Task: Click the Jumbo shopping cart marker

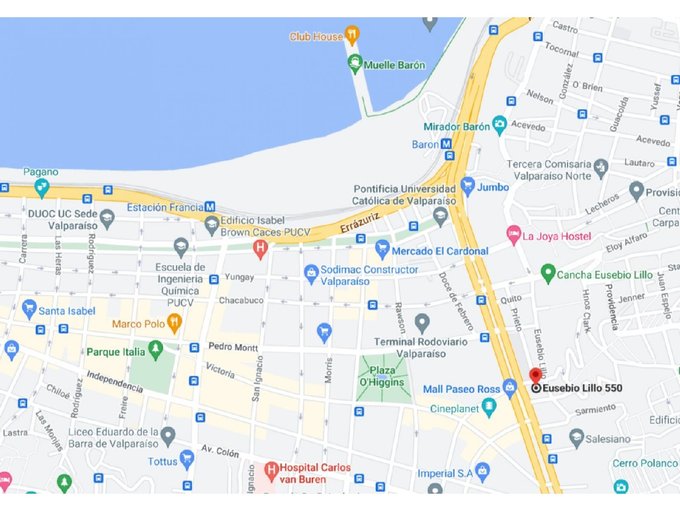Action: coord(468,187)
